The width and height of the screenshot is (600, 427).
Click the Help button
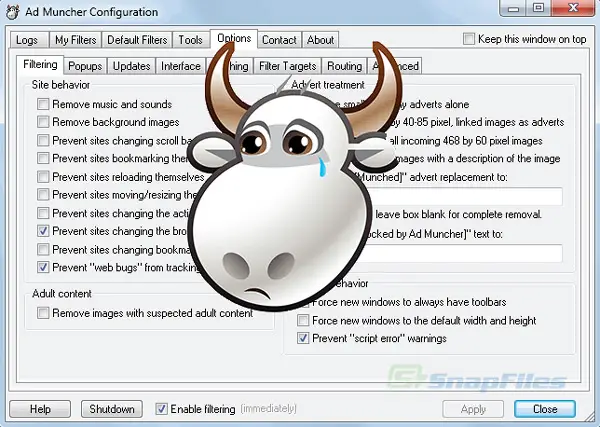[40, 409]
